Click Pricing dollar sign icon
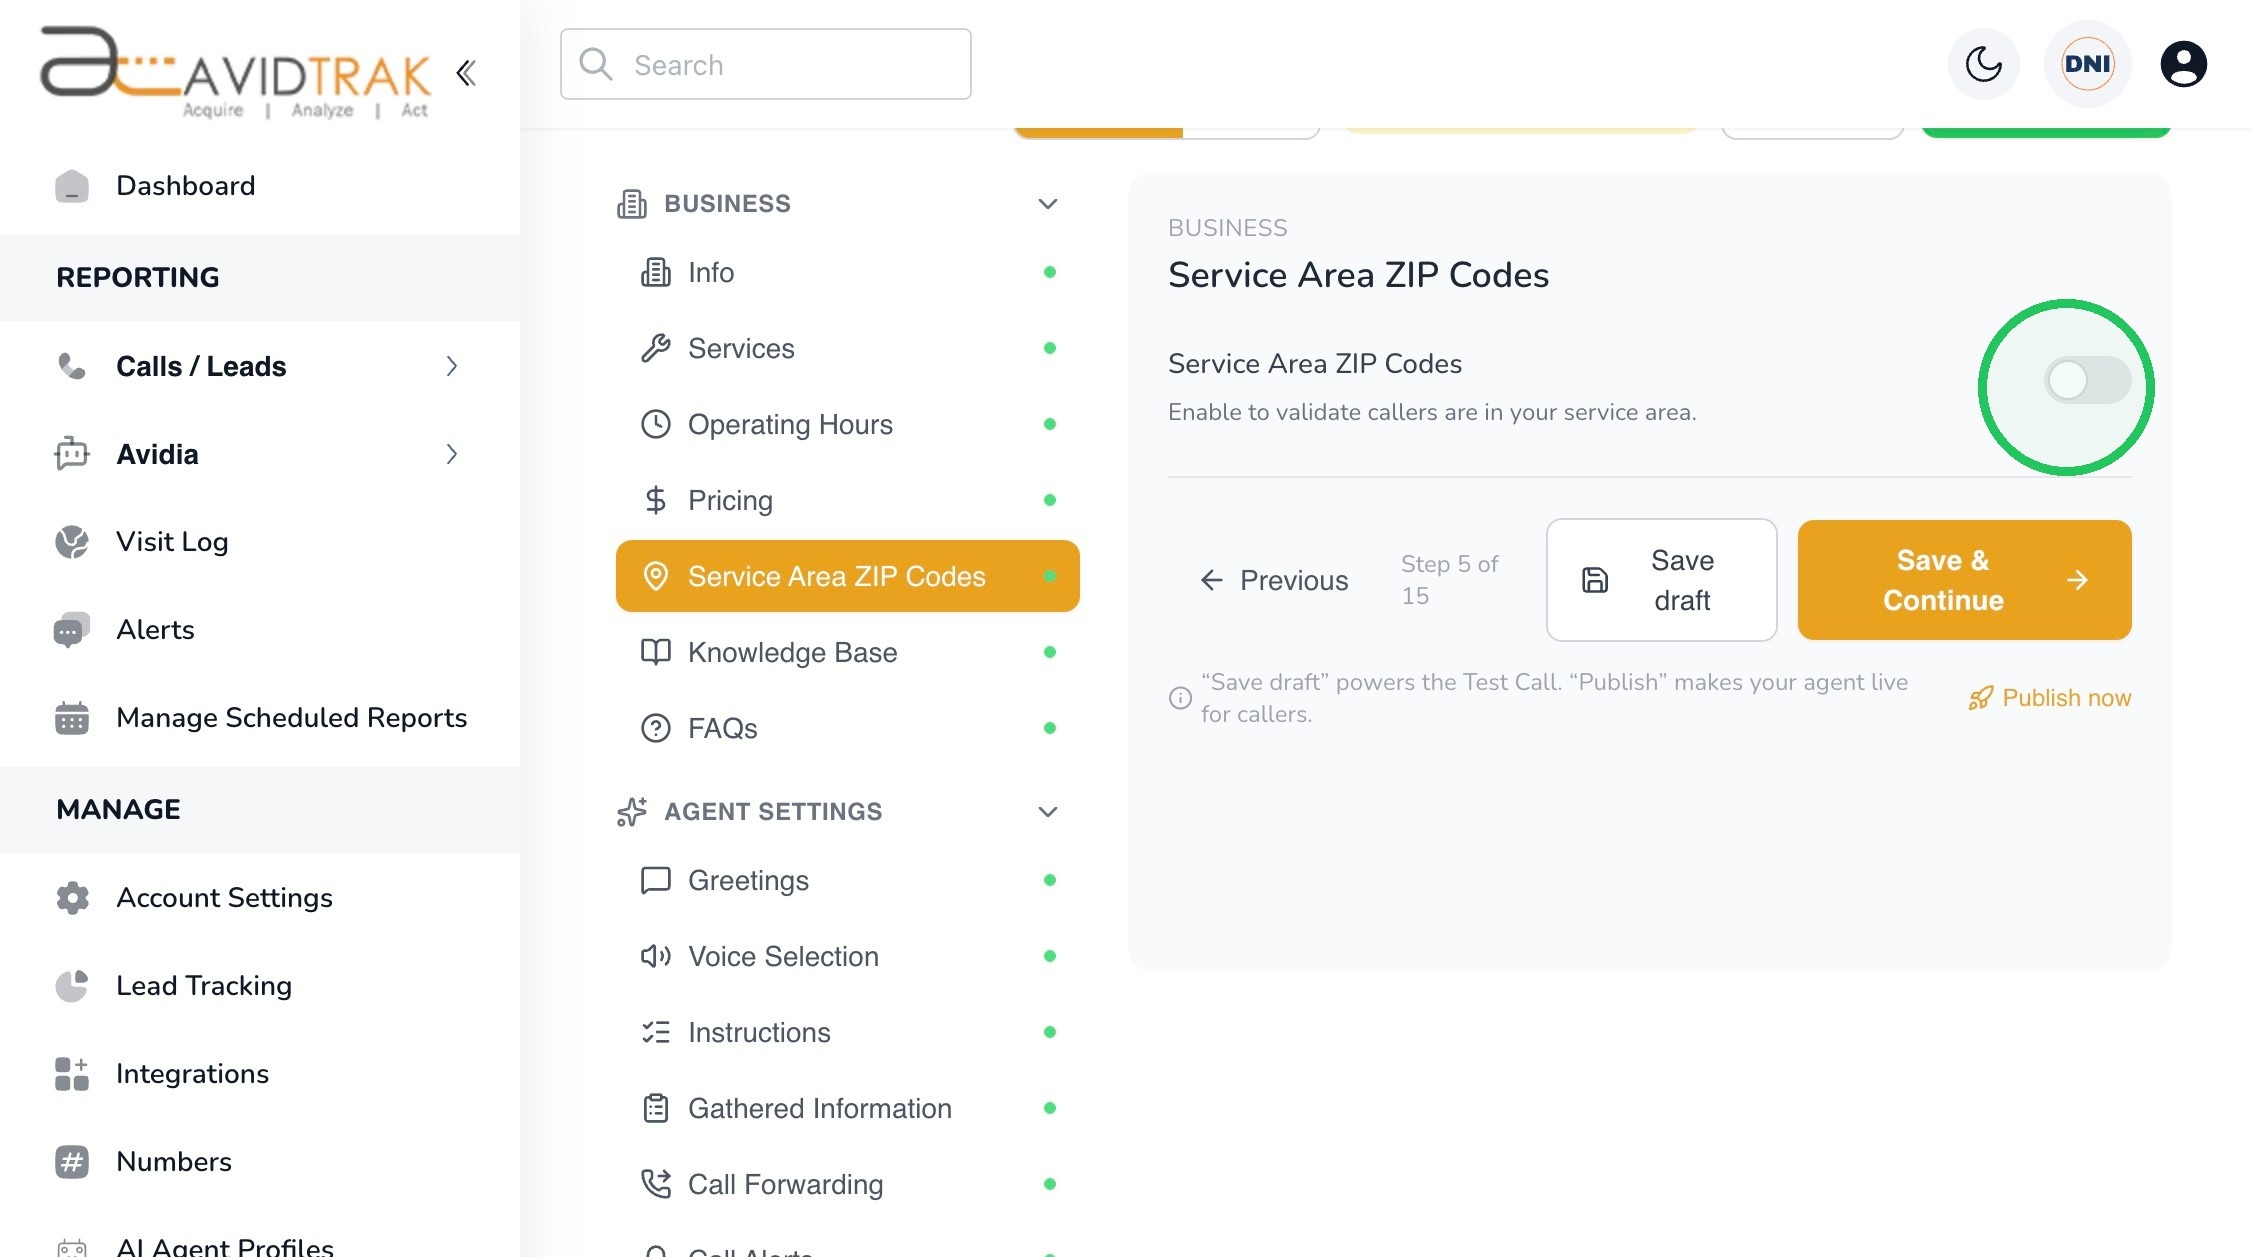This screenshot has height=1257, width=2252. click(x=655, y=500)
